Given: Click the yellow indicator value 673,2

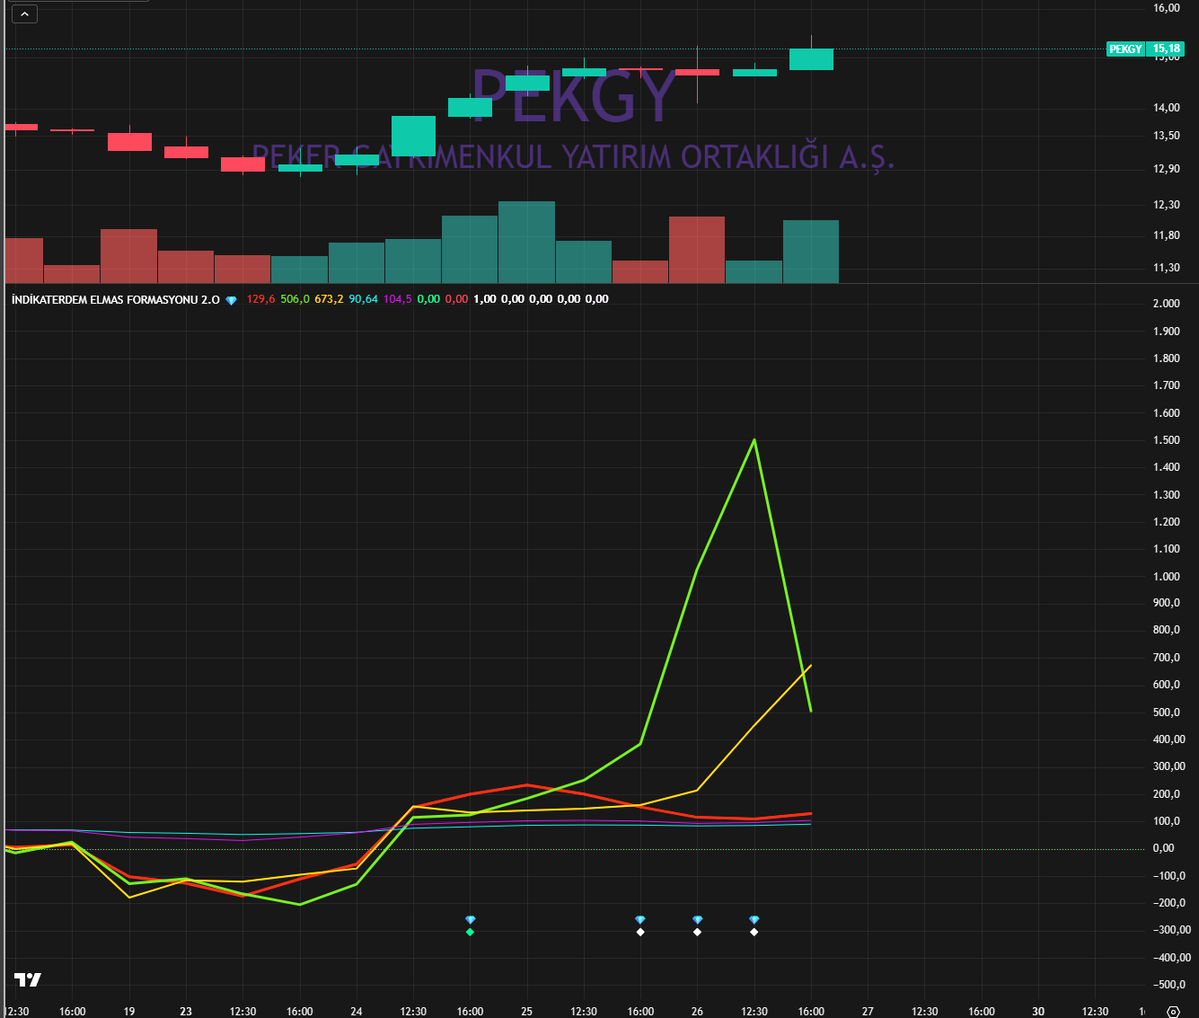Looking at the screenshot, I should point(329,299).
